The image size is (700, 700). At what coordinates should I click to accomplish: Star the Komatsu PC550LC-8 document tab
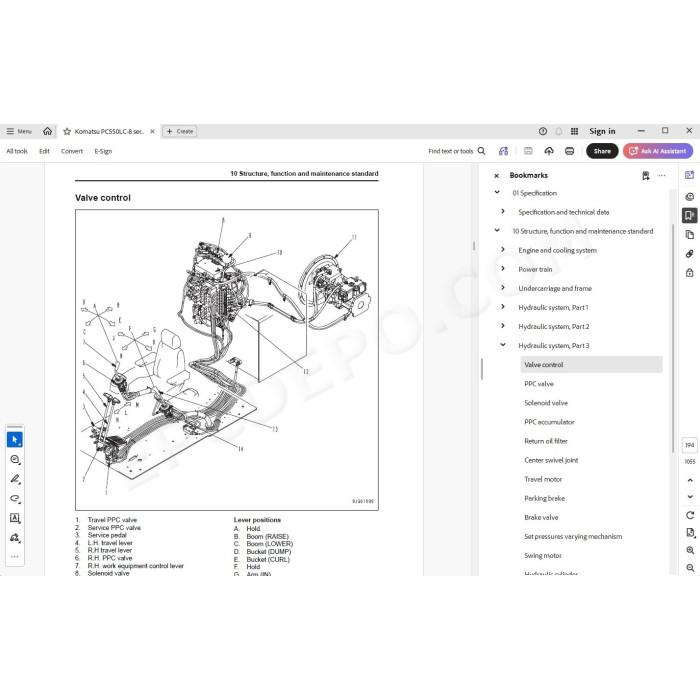coord(67,131)
